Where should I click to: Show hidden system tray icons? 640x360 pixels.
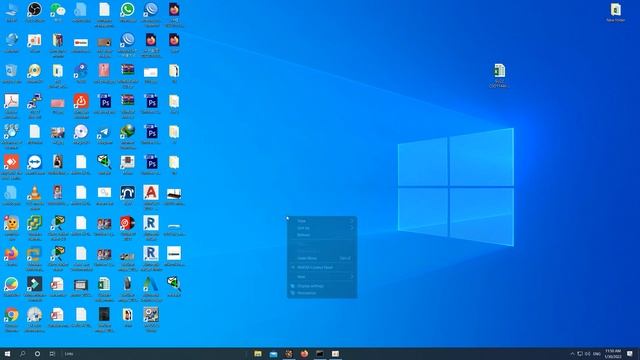(572, 353)
